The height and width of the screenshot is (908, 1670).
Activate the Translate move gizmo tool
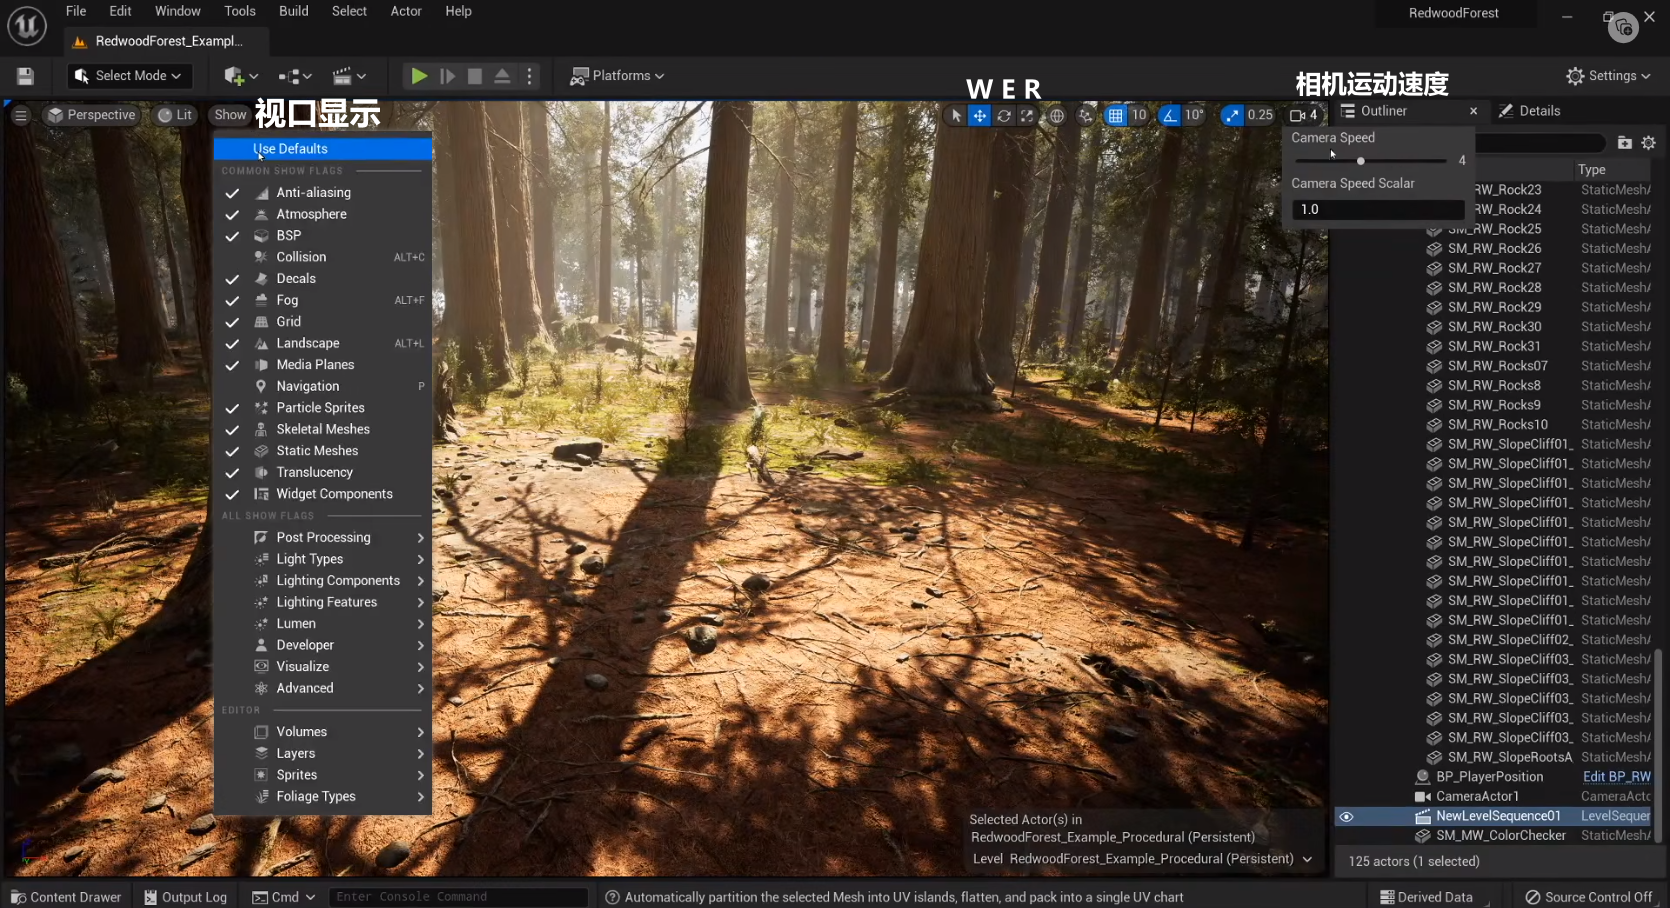[980, 115]
